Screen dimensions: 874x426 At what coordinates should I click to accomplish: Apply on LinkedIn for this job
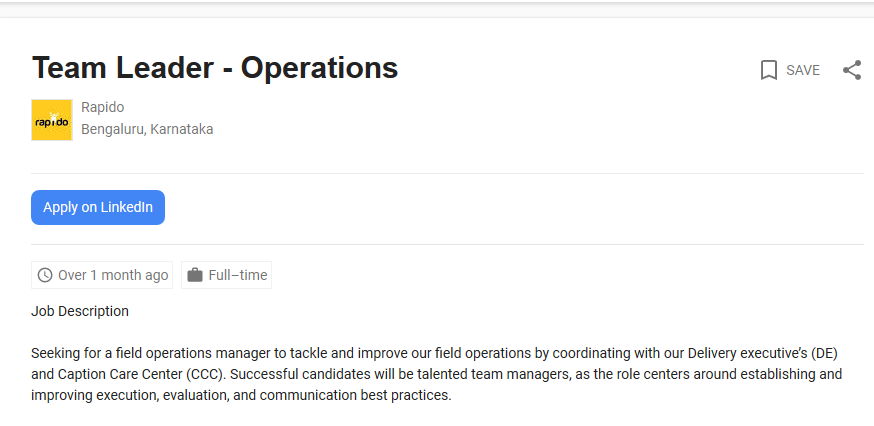click(98, 207)
